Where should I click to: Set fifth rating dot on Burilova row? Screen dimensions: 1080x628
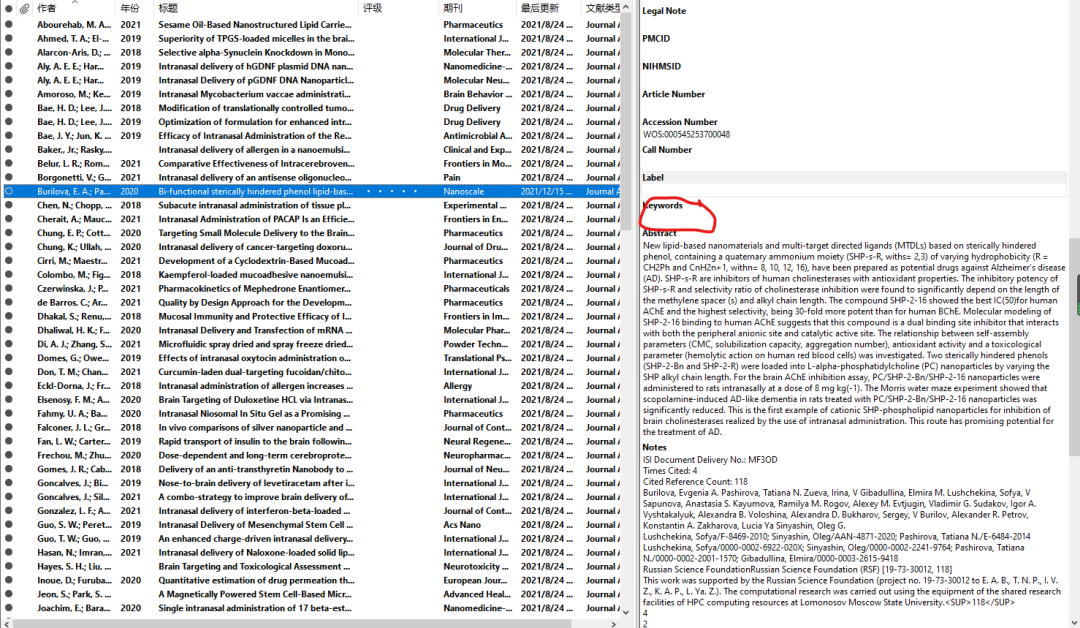(415, 191)
